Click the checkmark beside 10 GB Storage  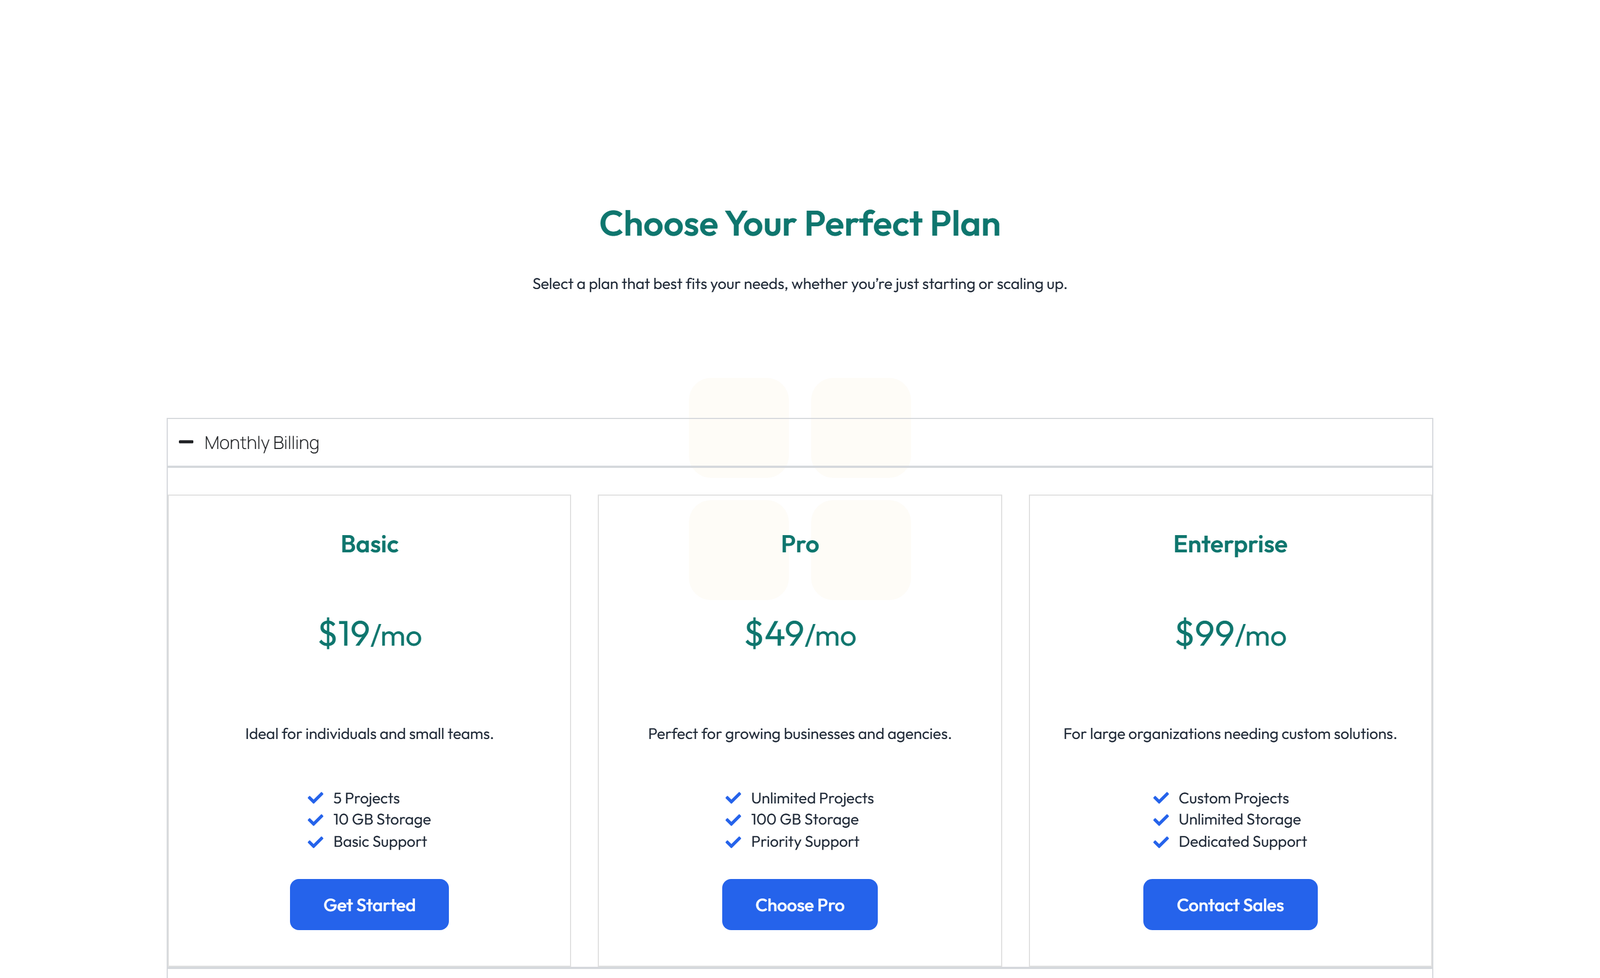click(x=316, y=819)
